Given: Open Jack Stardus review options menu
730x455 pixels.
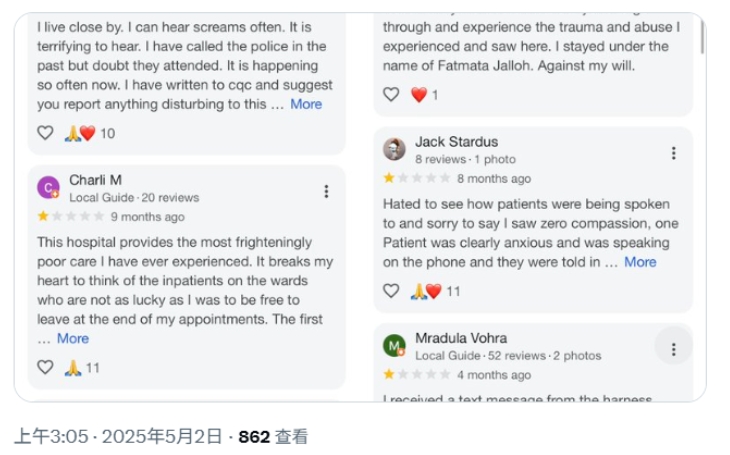Looking at the screenshot, I should (x=673, y=153).
